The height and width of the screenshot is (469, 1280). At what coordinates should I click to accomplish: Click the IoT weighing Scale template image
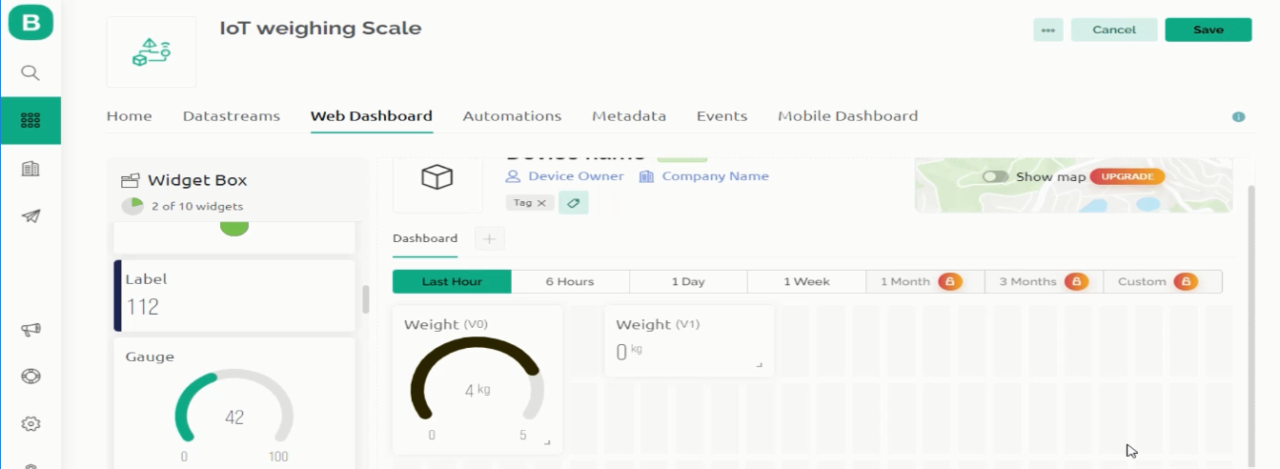pos(151,52)
